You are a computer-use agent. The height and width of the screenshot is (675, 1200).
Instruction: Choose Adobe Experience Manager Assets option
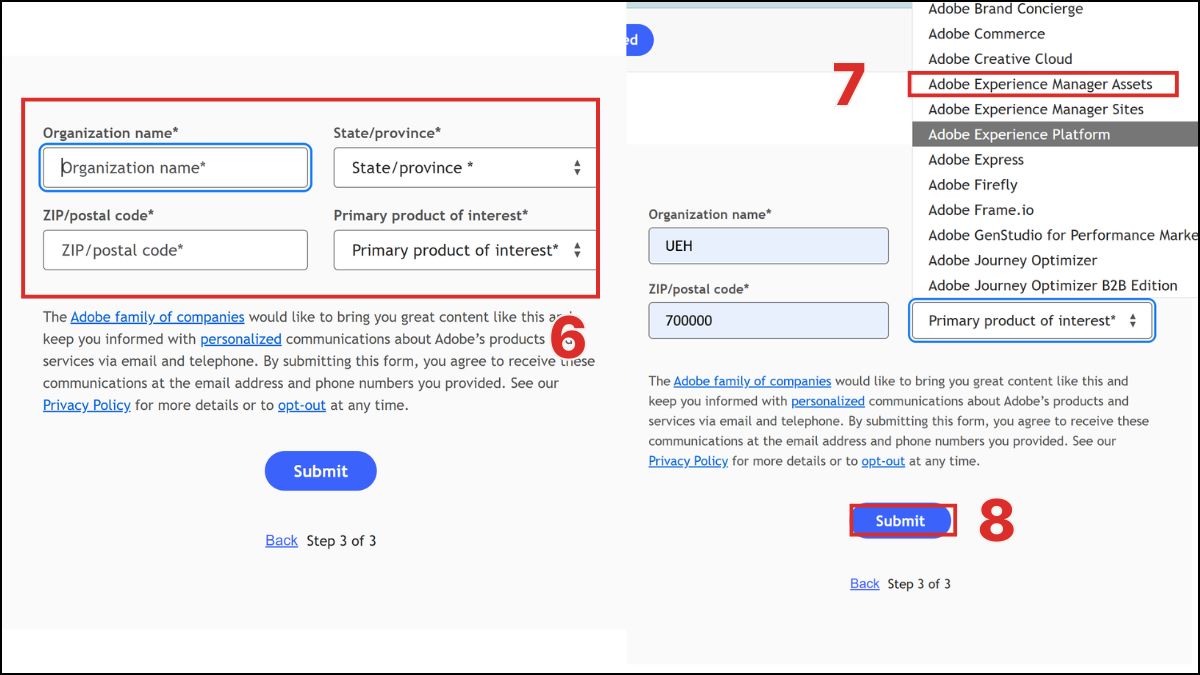(1040, 84)
